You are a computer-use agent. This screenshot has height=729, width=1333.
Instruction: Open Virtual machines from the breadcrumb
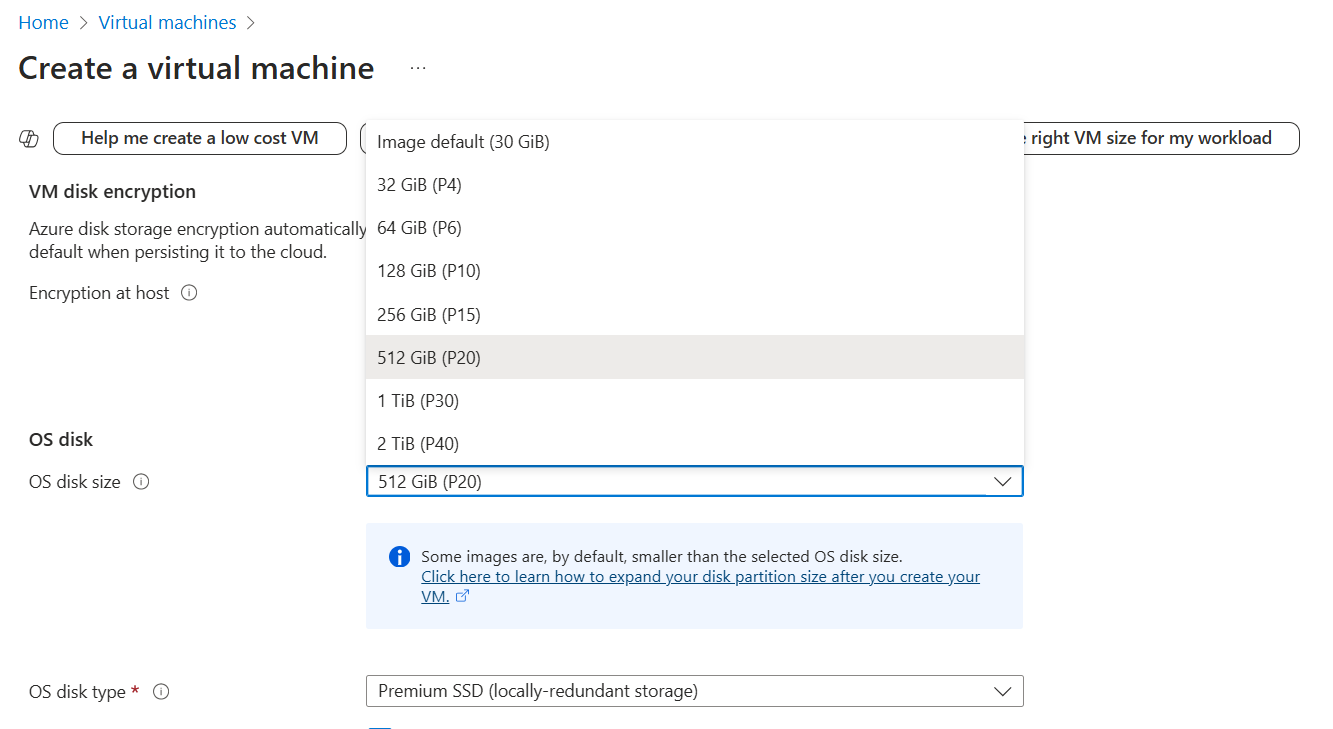(x=167, y=21)
